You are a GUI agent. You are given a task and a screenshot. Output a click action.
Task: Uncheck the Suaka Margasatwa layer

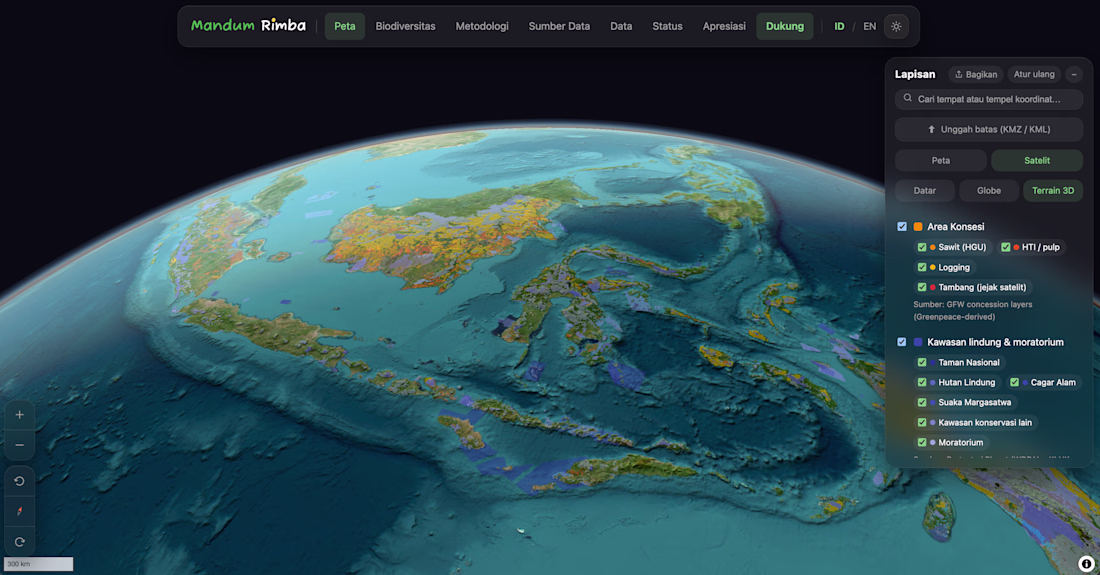[x=922, y=402]
